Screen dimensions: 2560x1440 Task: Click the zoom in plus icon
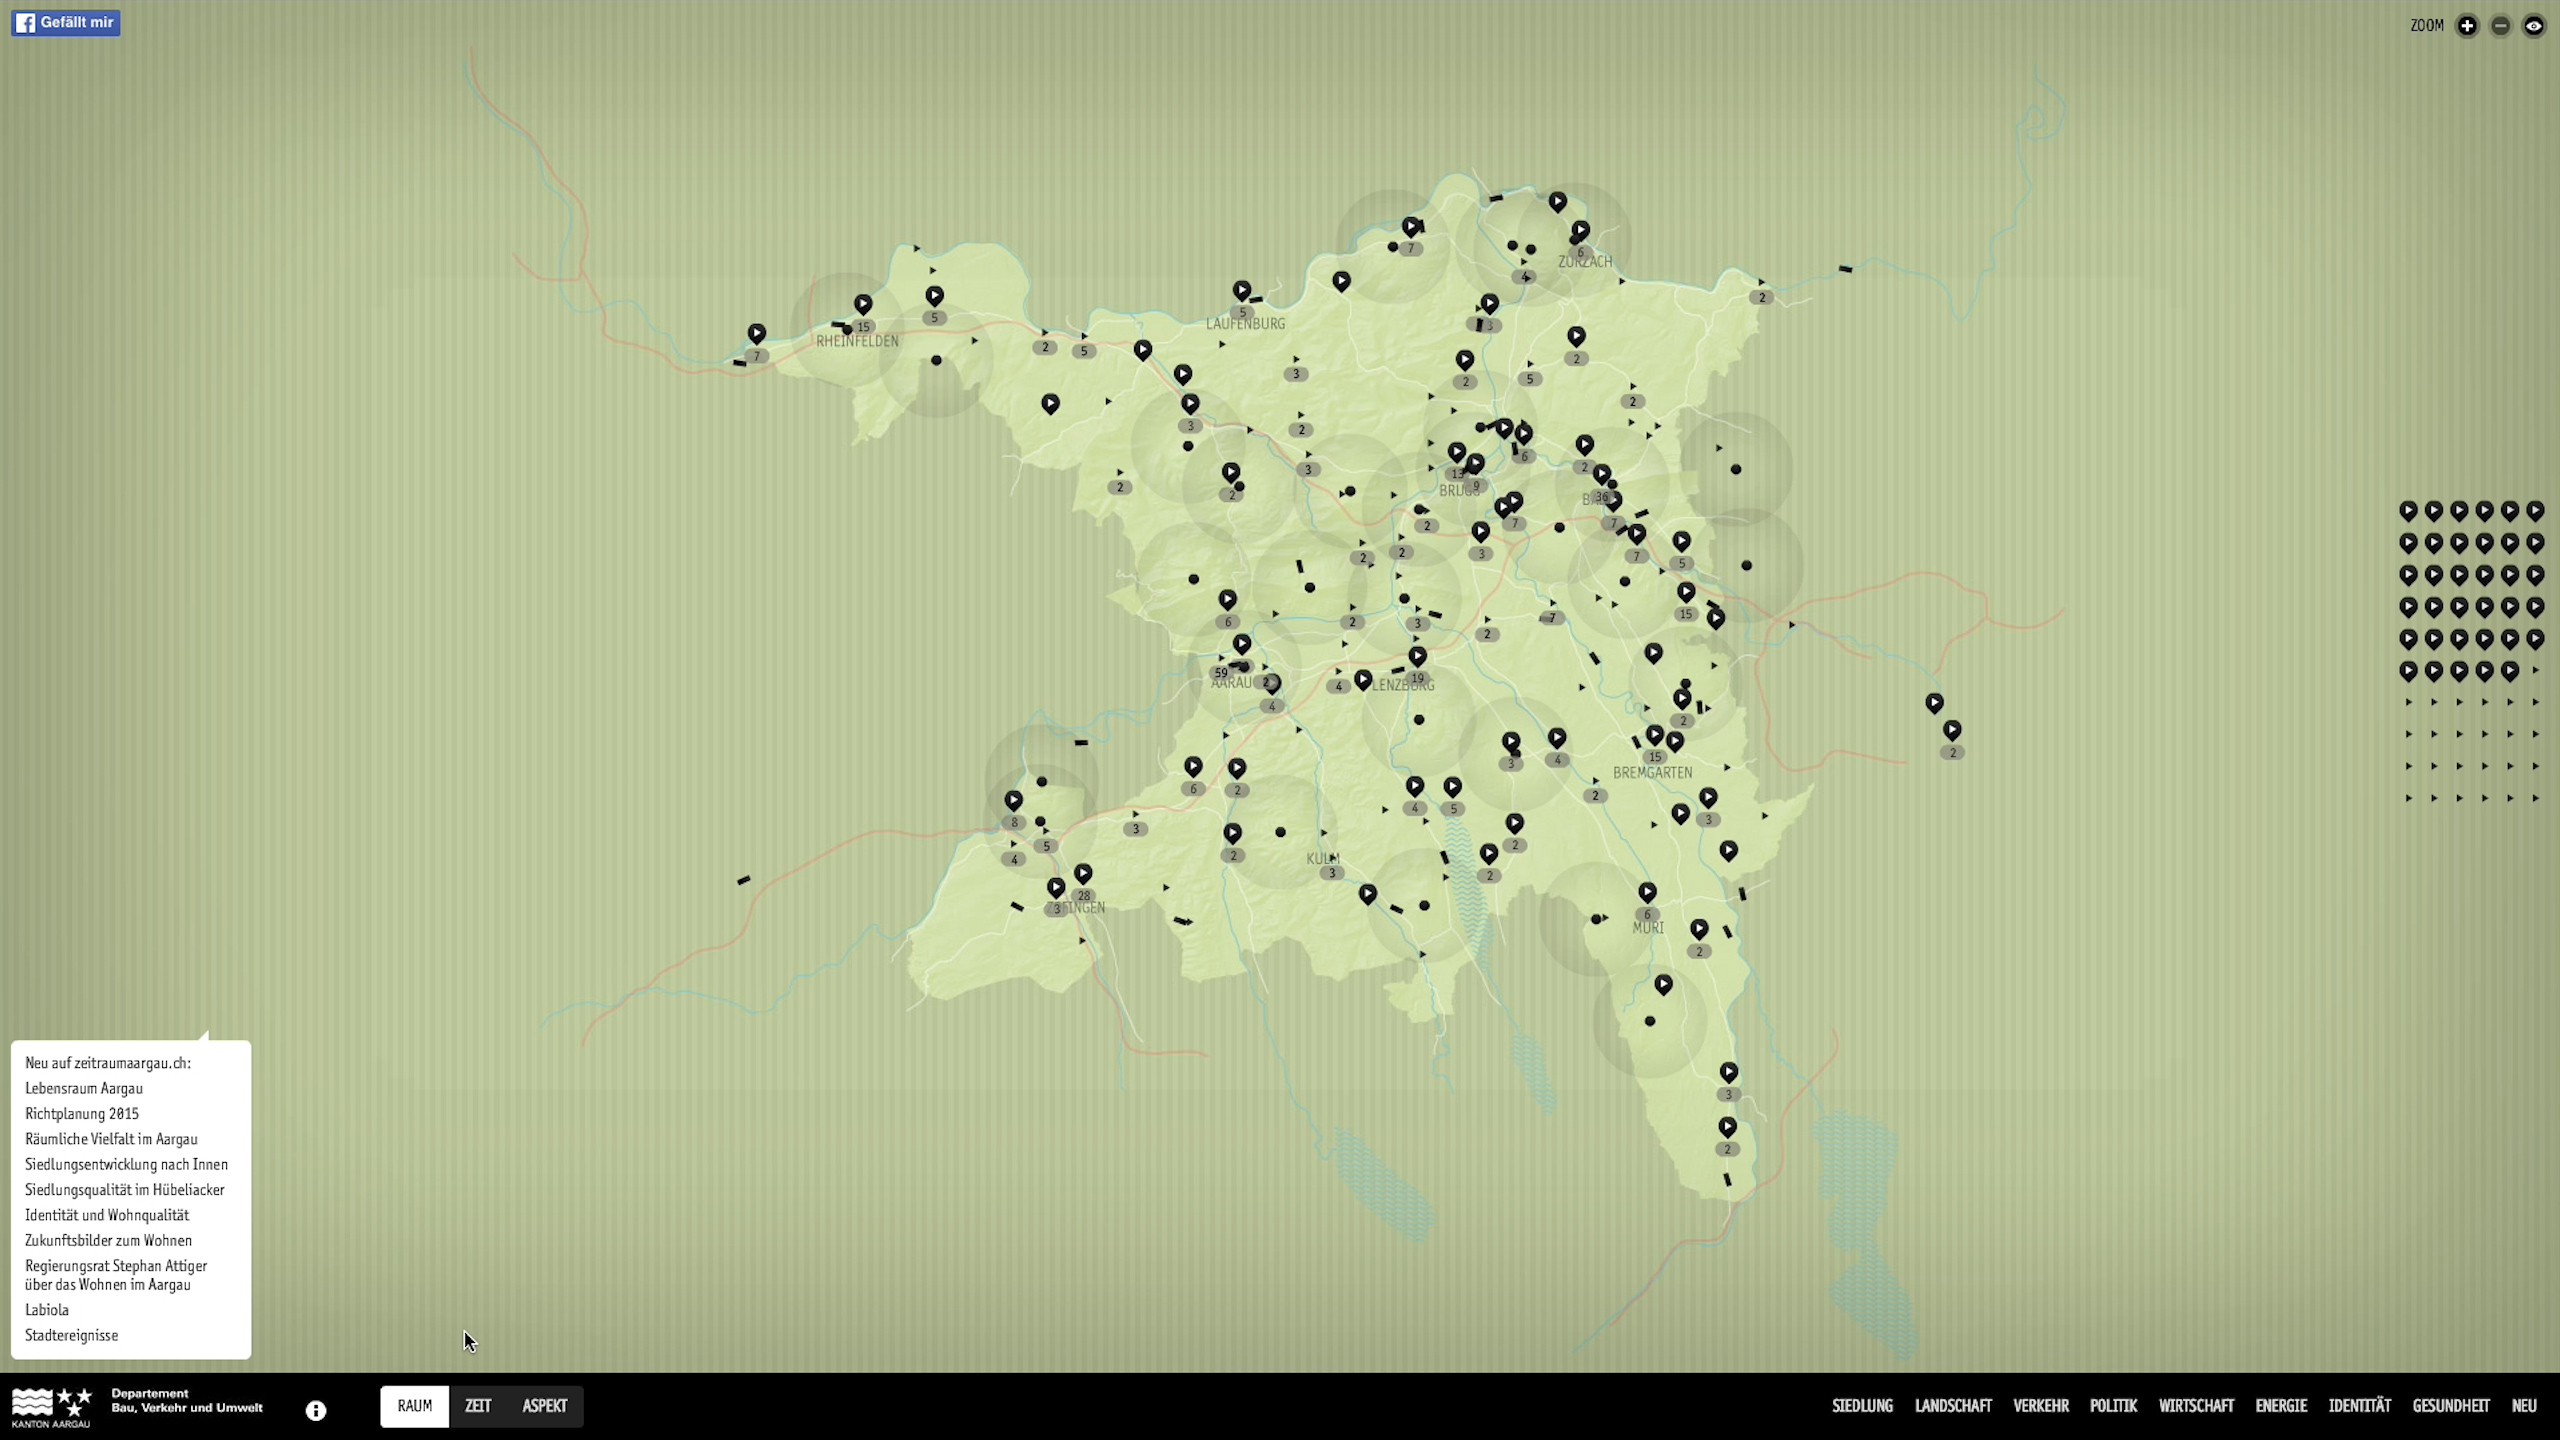pyautogui.click(x=2467, y=26)
